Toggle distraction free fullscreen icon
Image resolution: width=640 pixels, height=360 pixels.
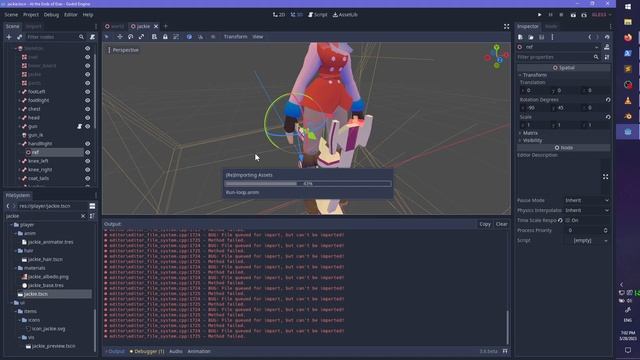pyautogui.click(x=506, y=26)
